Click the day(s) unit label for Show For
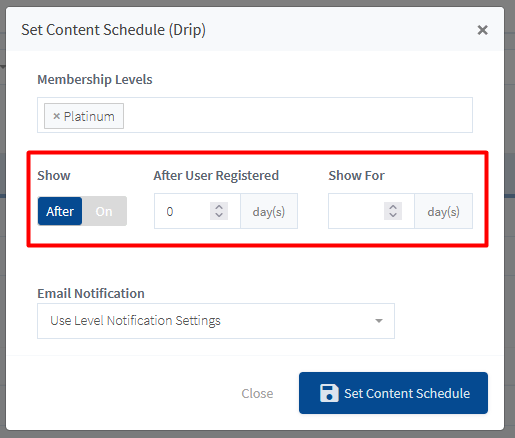Screen dimensions: 515x438 pos(443,211)
